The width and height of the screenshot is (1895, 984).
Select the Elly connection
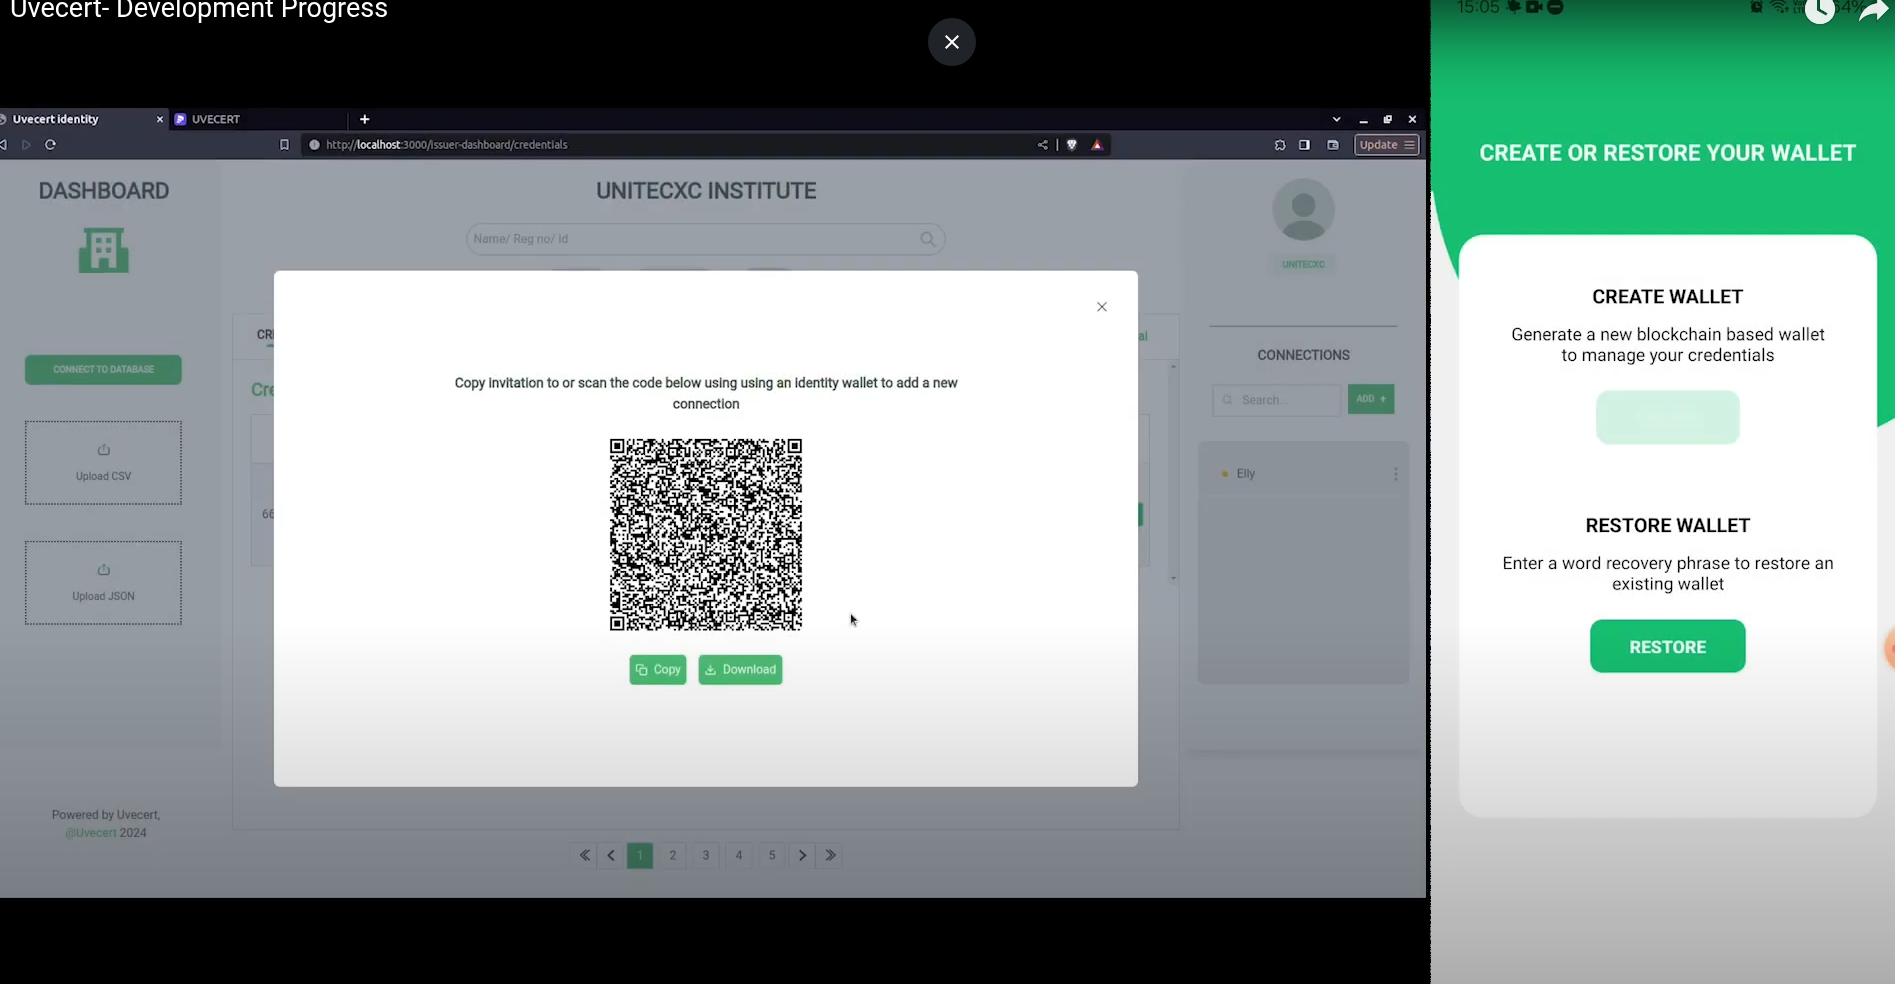[1245, 474]
